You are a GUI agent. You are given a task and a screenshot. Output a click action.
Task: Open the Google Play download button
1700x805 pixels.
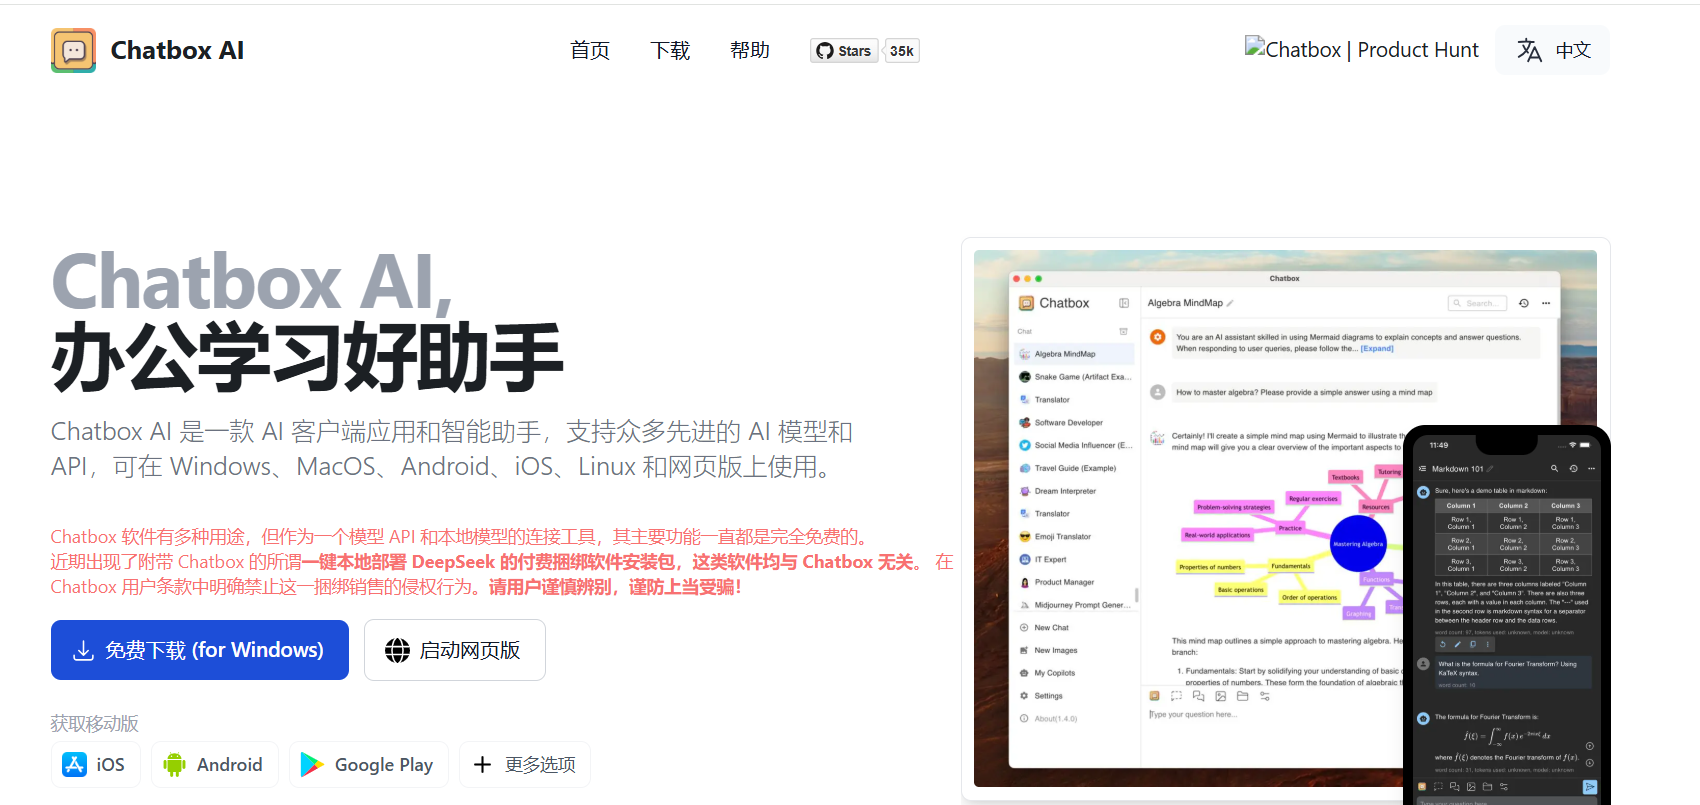pyautogui.click(x=369, y=764)
